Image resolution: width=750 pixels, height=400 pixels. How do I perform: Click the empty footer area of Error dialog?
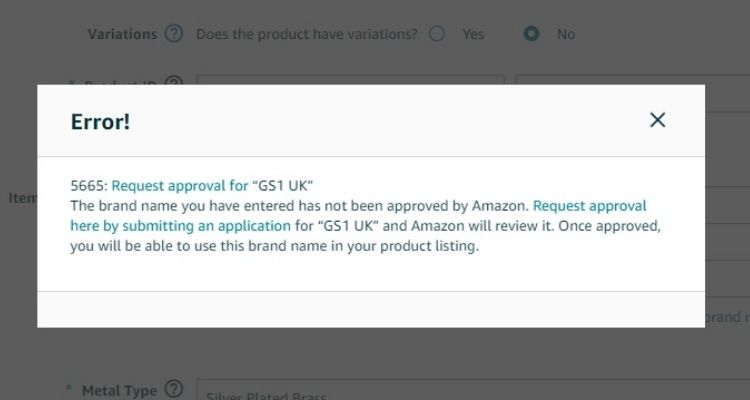[x=370, y=309]
